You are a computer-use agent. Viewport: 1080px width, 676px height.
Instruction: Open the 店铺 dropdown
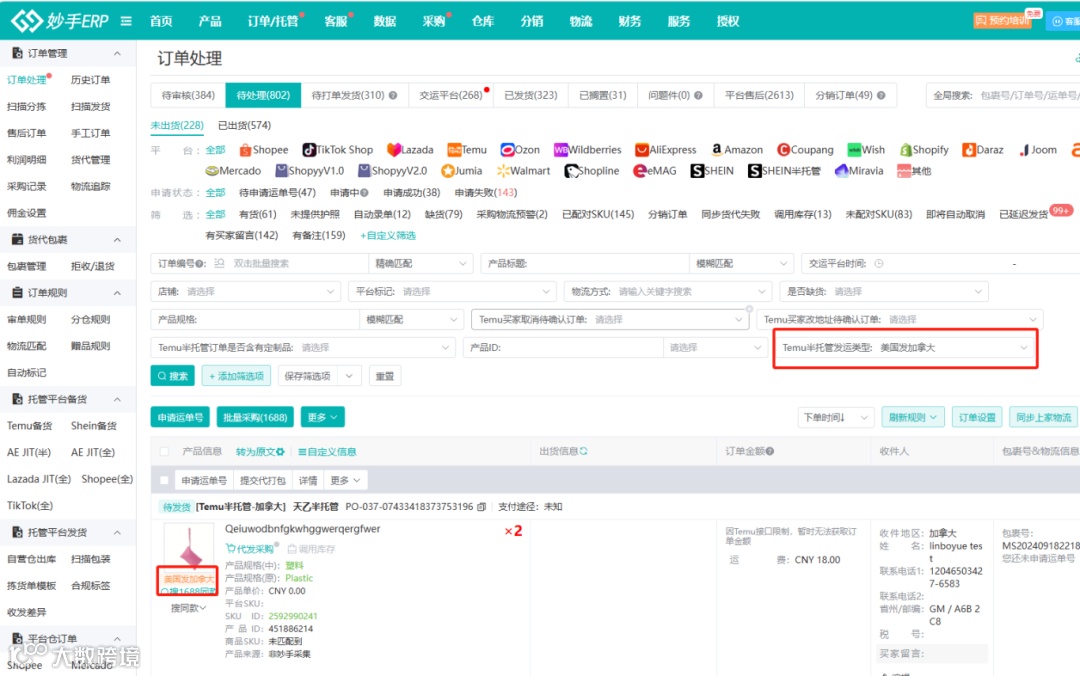pyautogui.click(x=246, y=291)
